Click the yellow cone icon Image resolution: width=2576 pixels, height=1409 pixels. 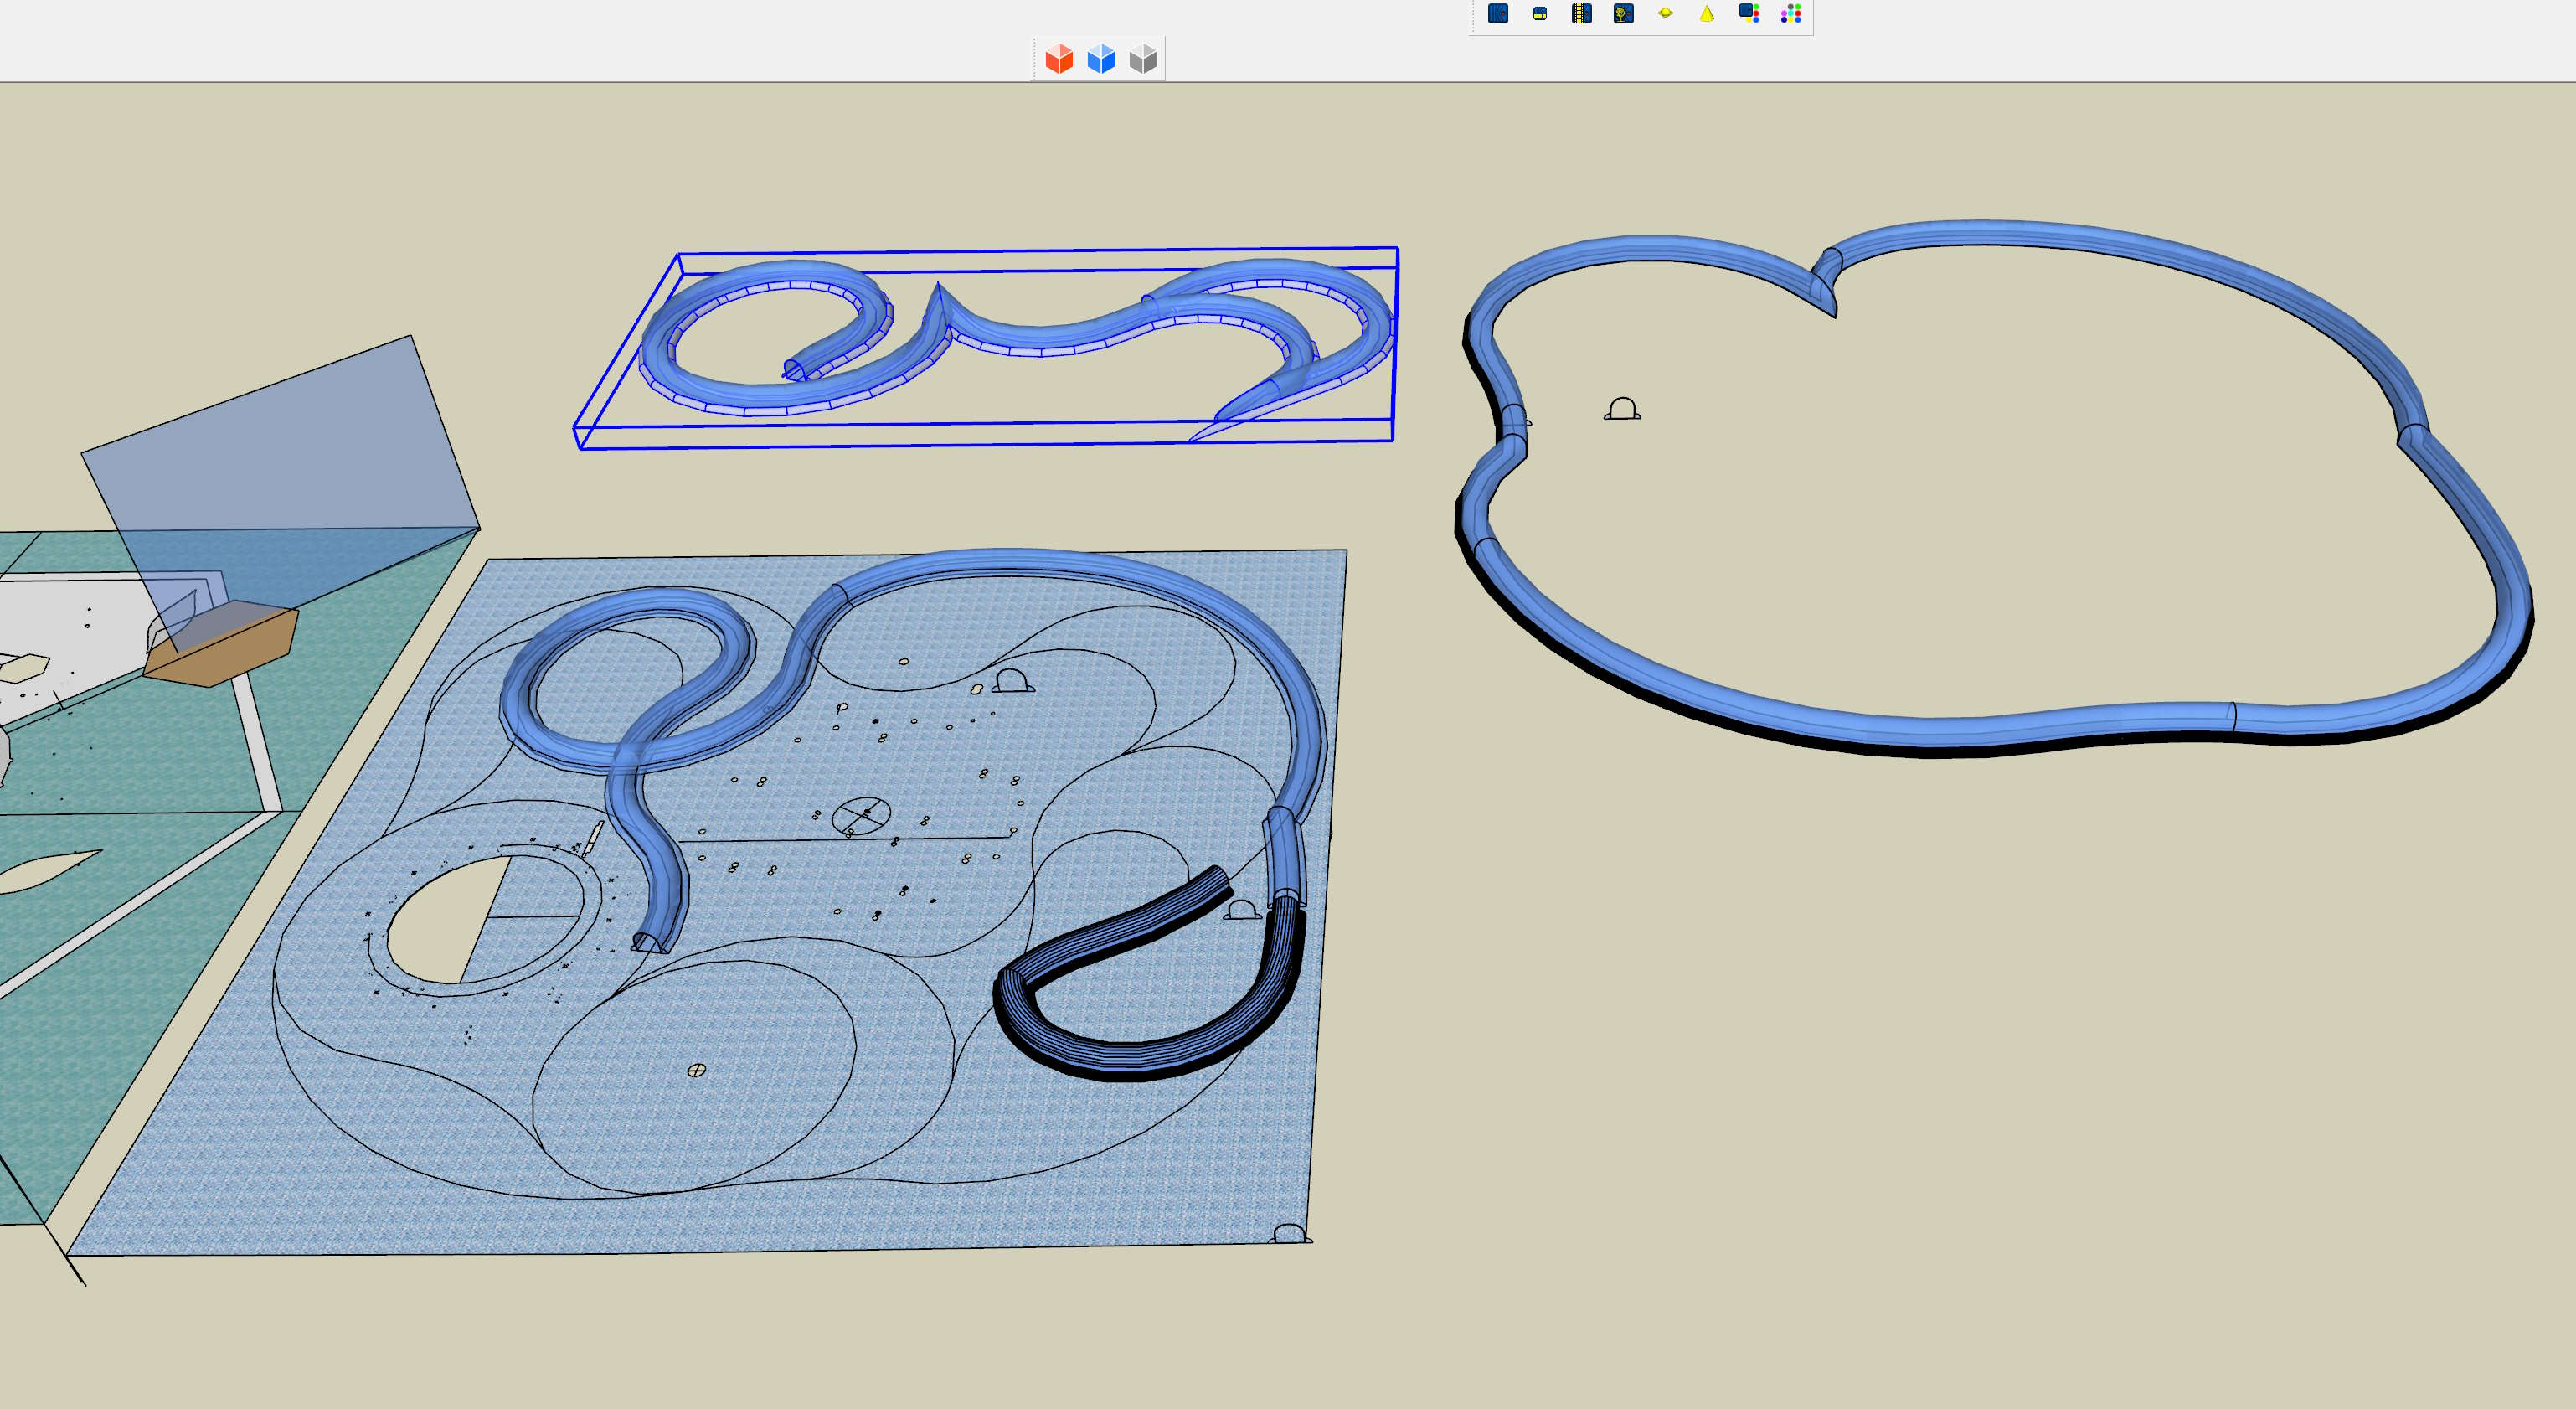(x=1707, y=13)
